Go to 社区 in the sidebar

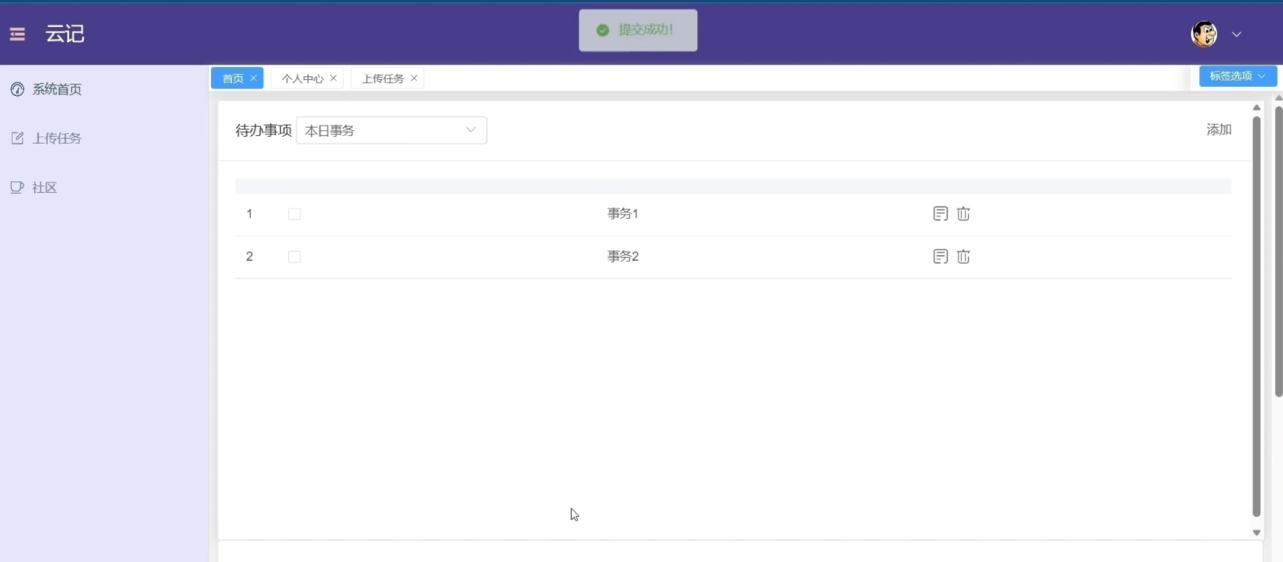pyautogui.click(x=44, y=188)
